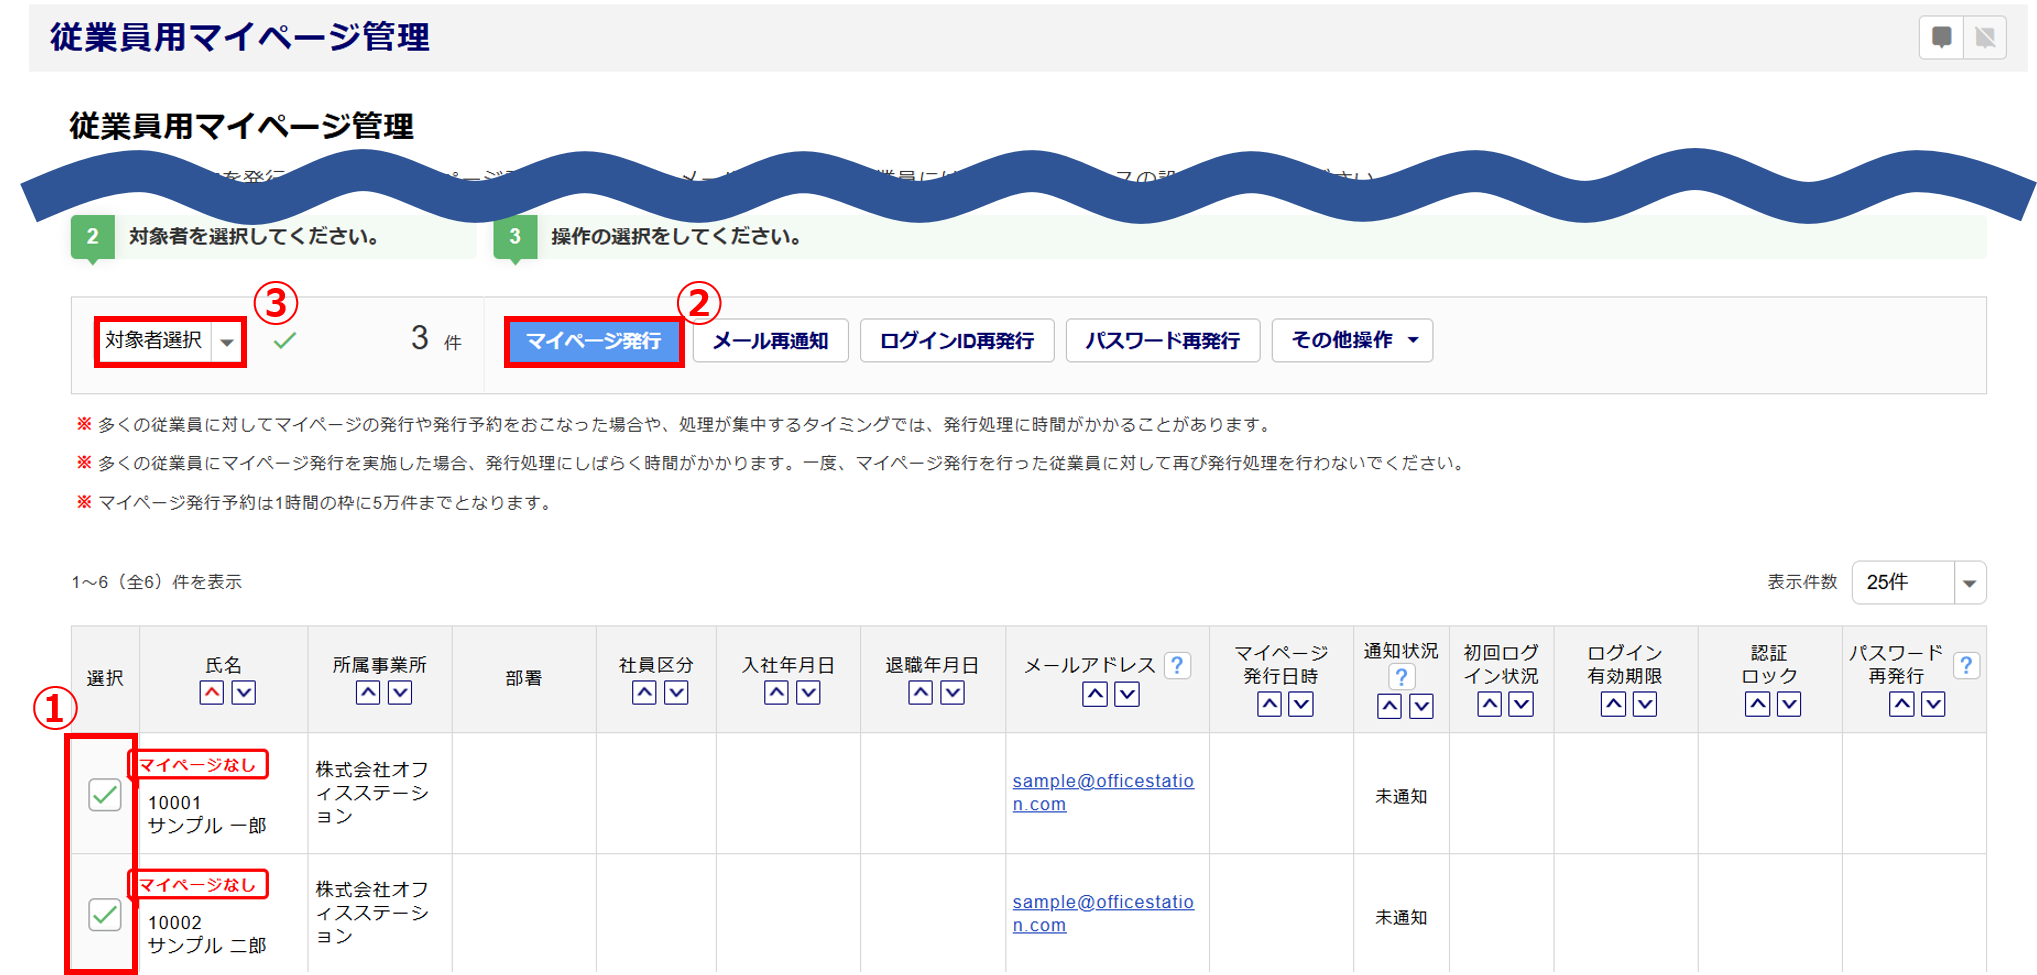The image size is (2037, 975).
Task: Uncheck the checkbox for employee 10001
Action: click(x=105, y=795)
